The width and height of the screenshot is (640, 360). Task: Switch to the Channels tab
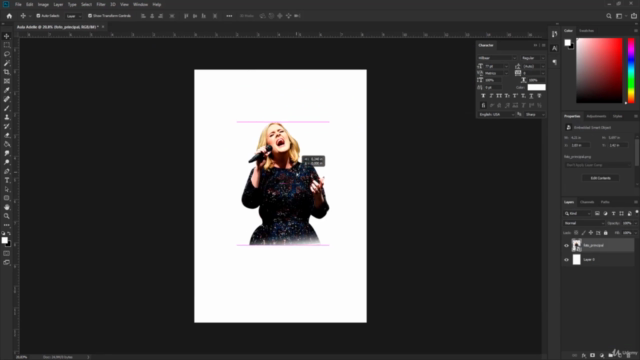coord(587,202)
